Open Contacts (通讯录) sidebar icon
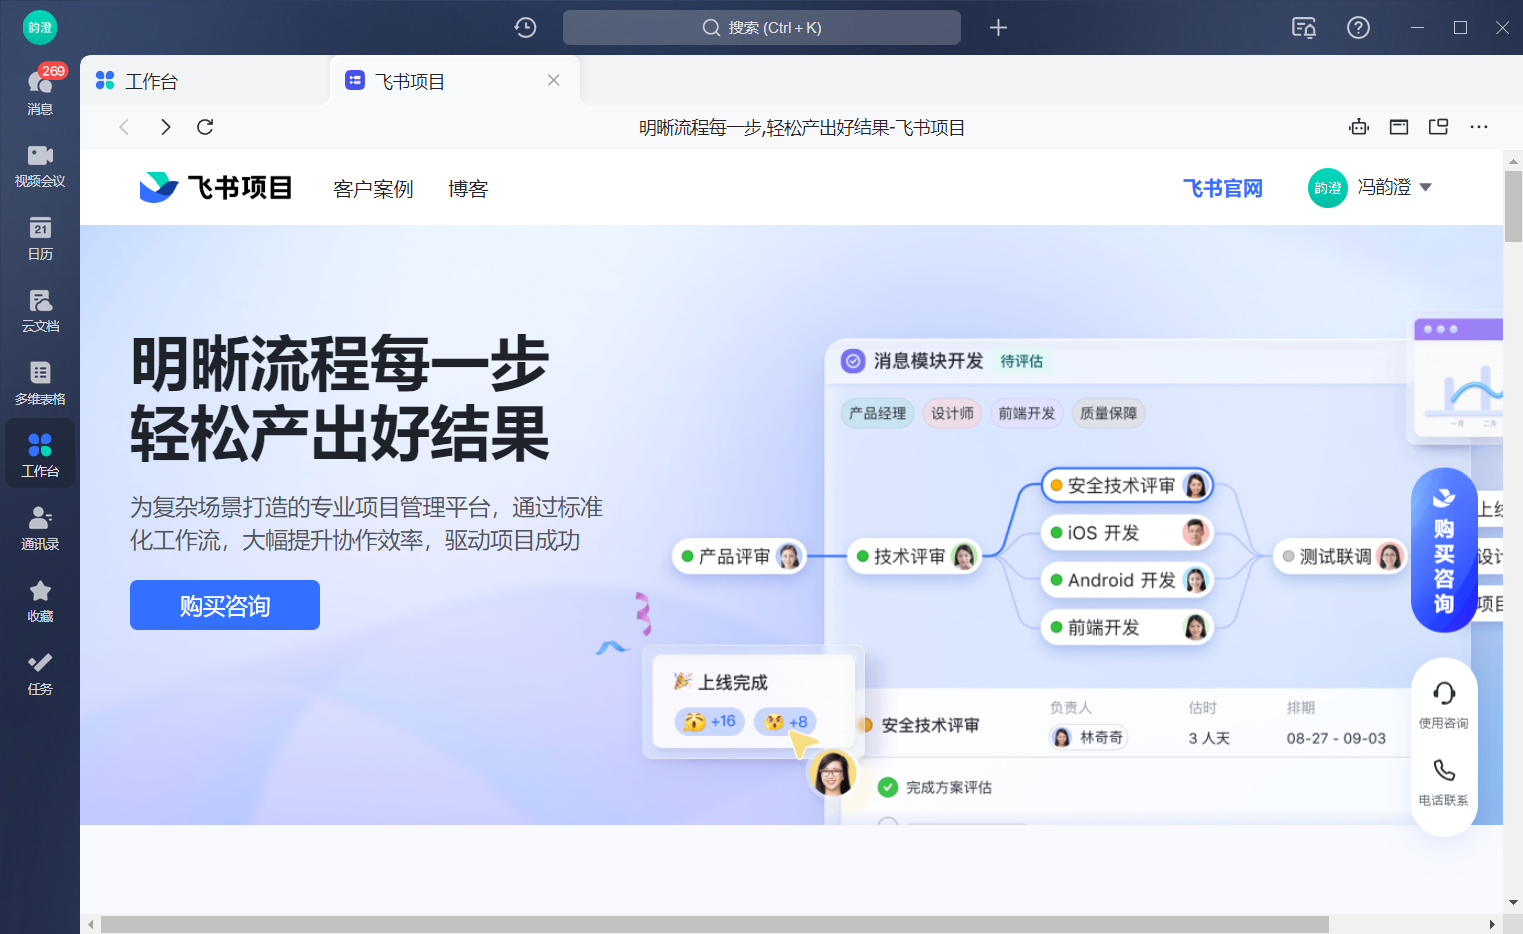1523x934 pixels. pos(40,528)
